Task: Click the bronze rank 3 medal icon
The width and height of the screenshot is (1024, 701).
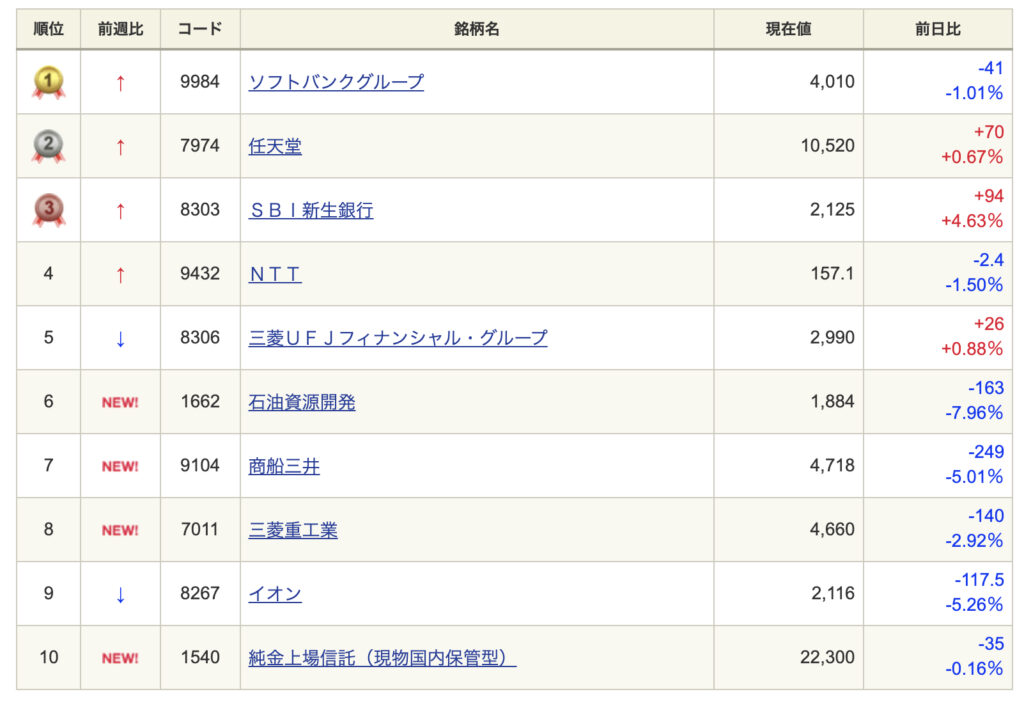Action: click(48, 210)
